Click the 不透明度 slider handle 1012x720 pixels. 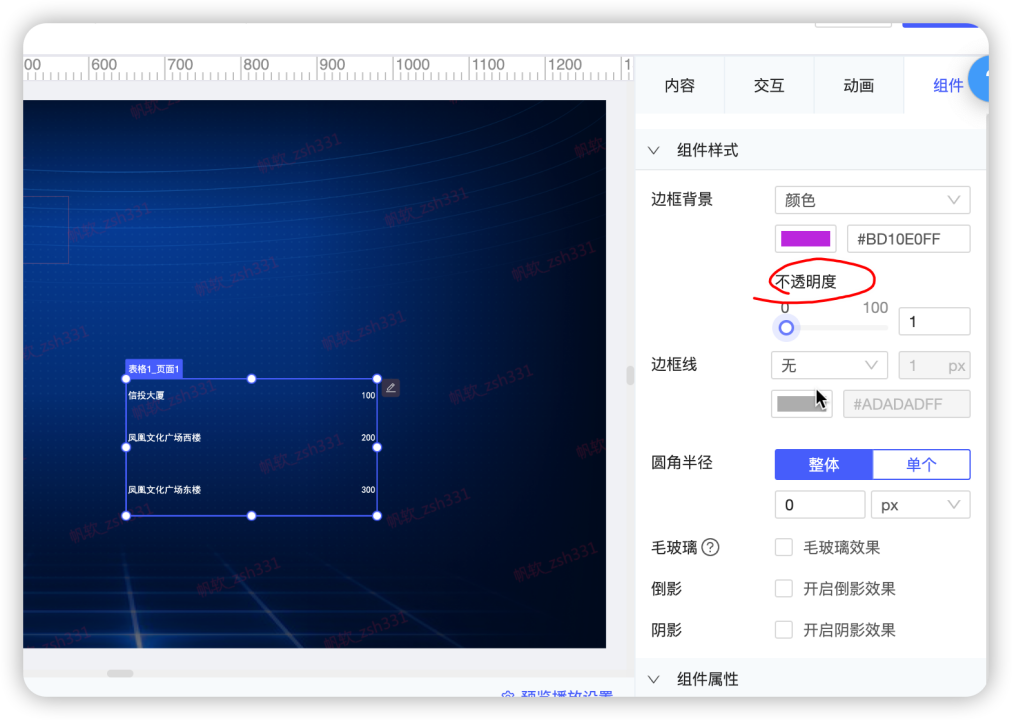tap(786, 328)
